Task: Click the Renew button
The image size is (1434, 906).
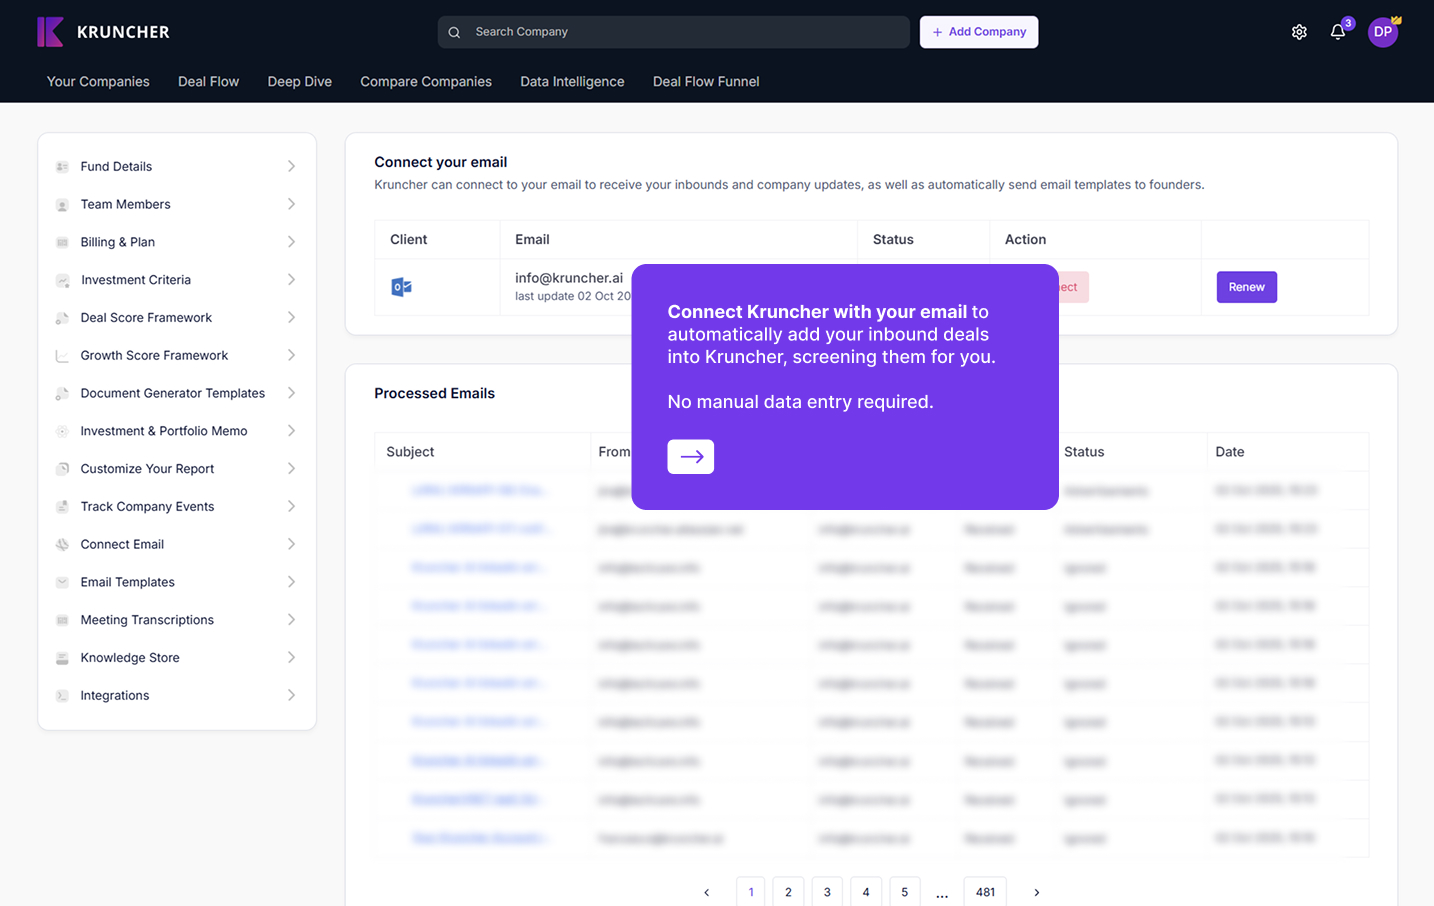Action: click(x=1246, y=287)
